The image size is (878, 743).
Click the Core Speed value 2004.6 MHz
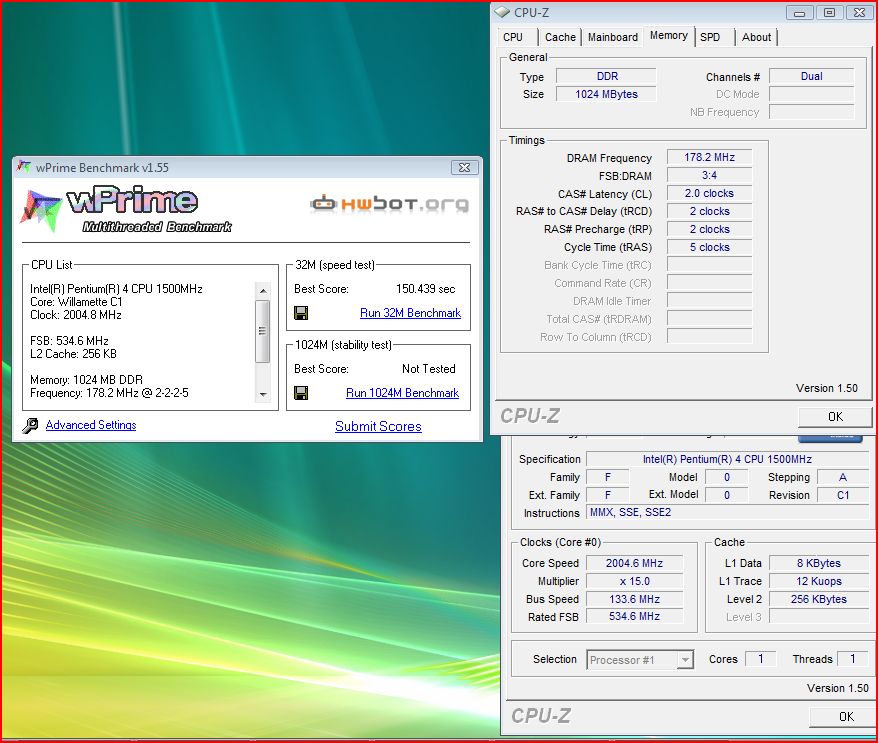click(634, 563)
